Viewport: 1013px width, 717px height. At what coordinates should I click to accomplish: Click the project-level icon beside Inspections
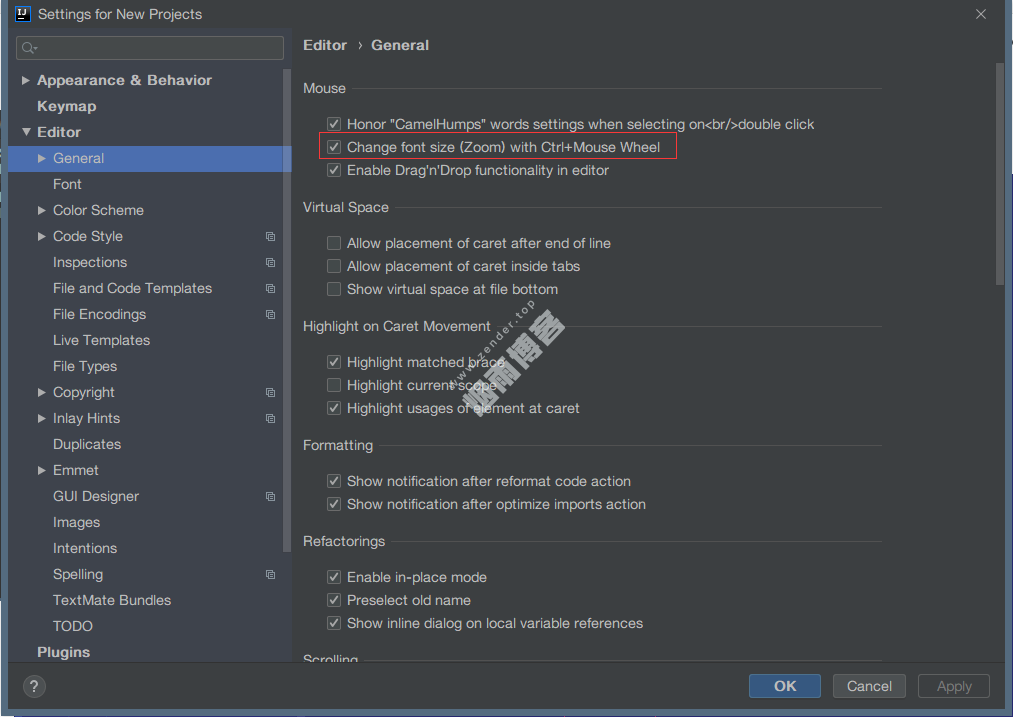(270, 263)
